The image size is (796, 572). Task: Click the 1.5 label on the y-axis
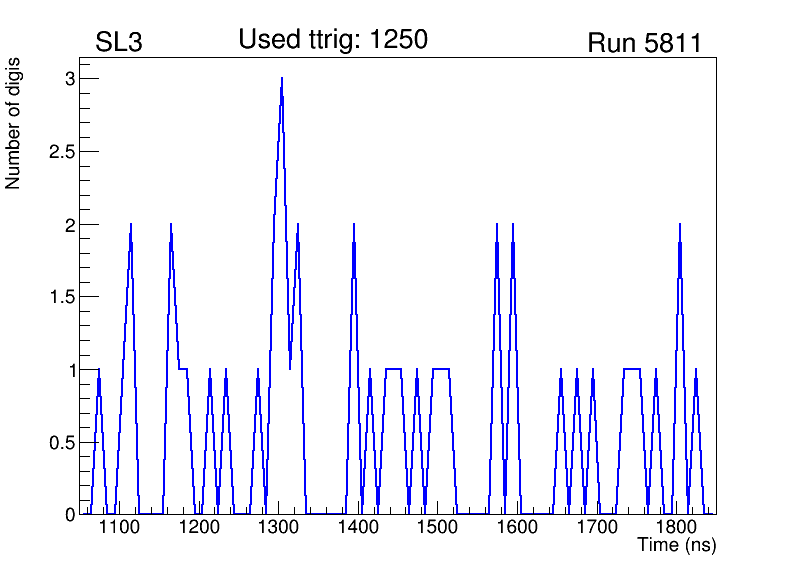(62, 297)
